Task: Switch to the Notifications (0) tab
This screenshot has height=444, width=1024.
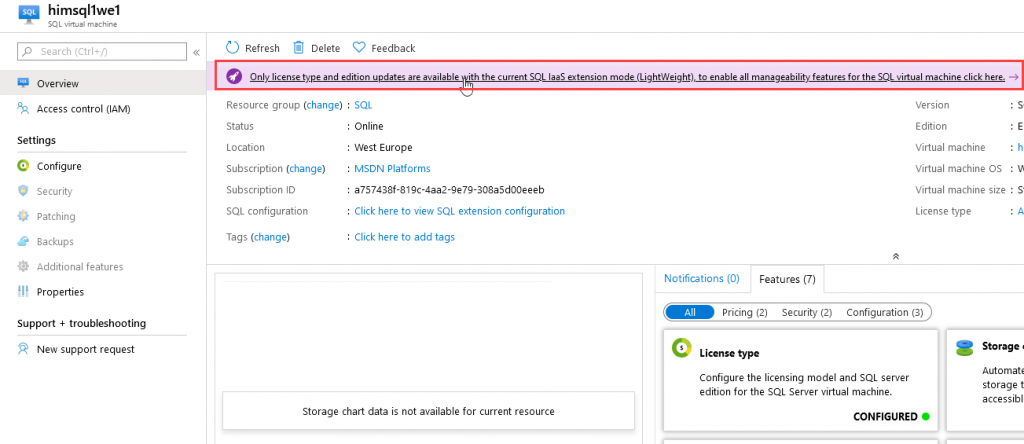Action: click(701, 278)
